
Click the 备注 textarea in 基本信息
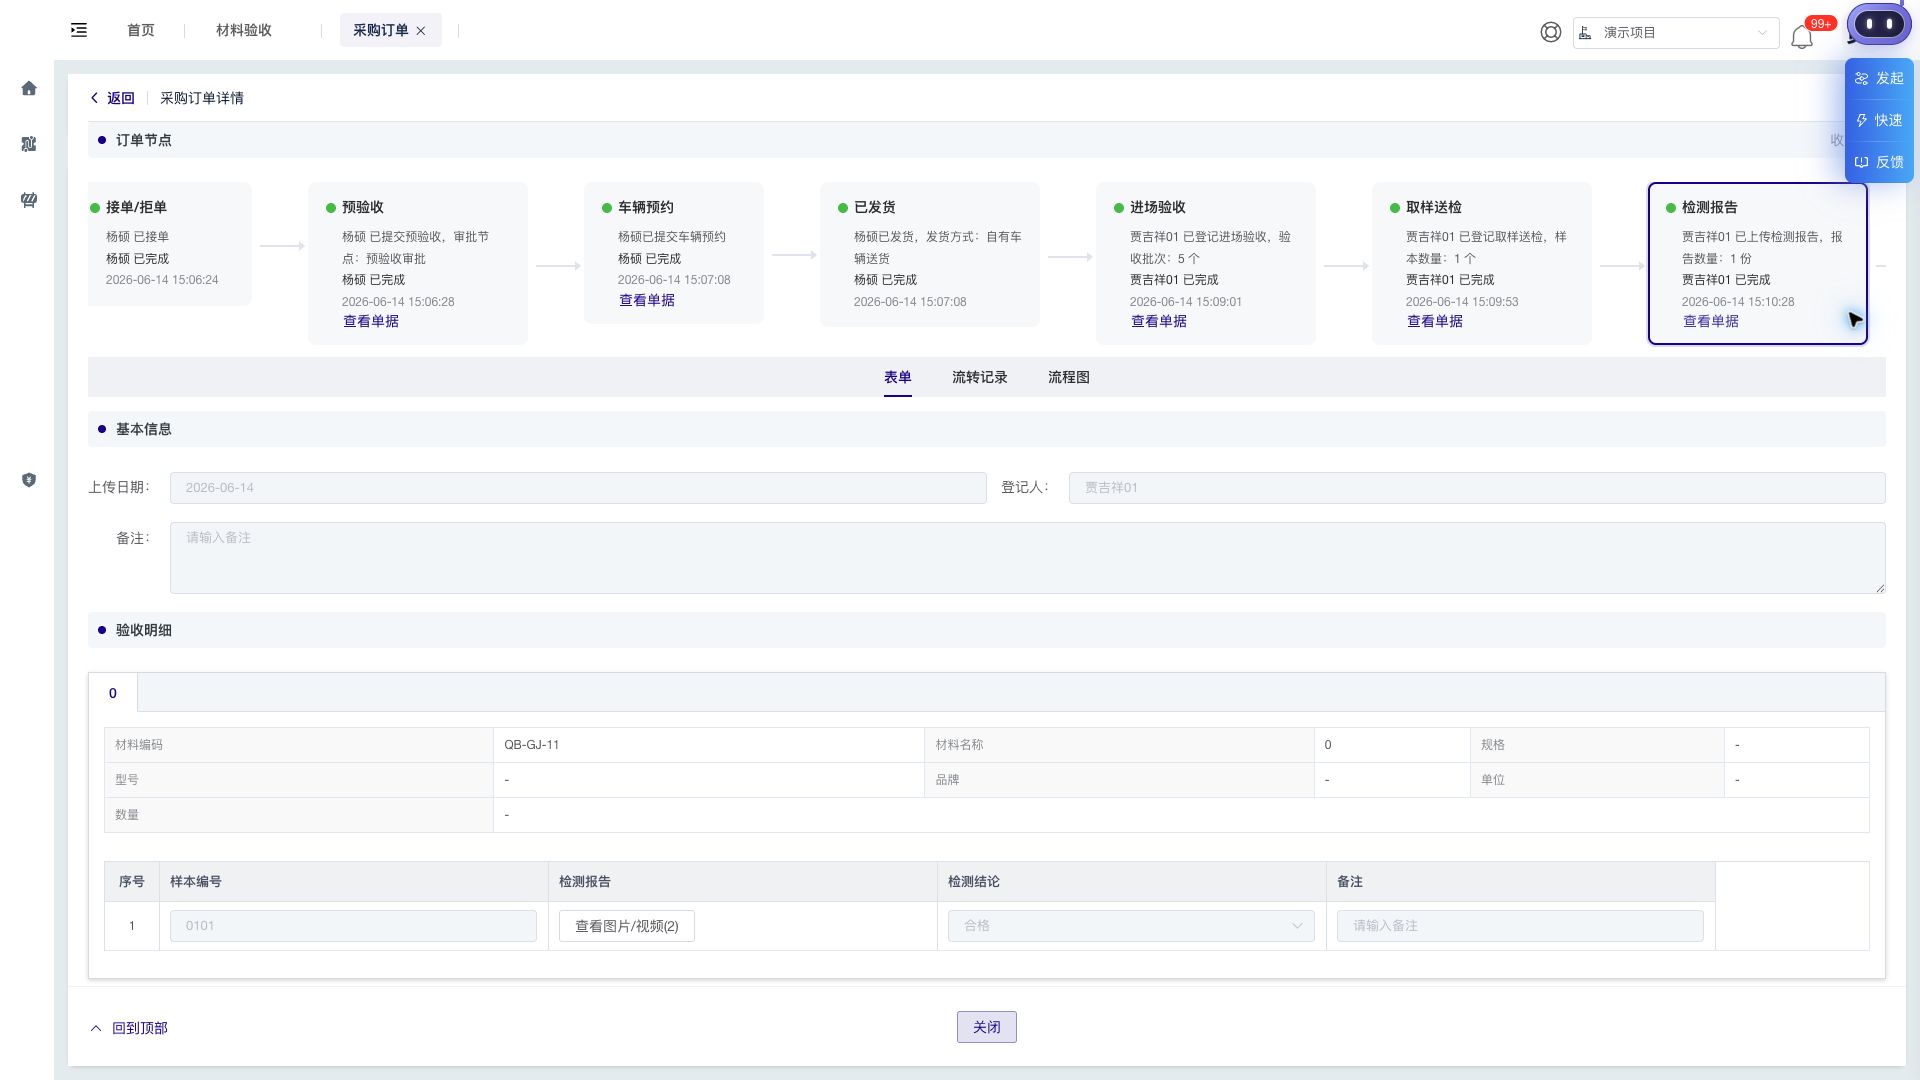click(1028, 558)
